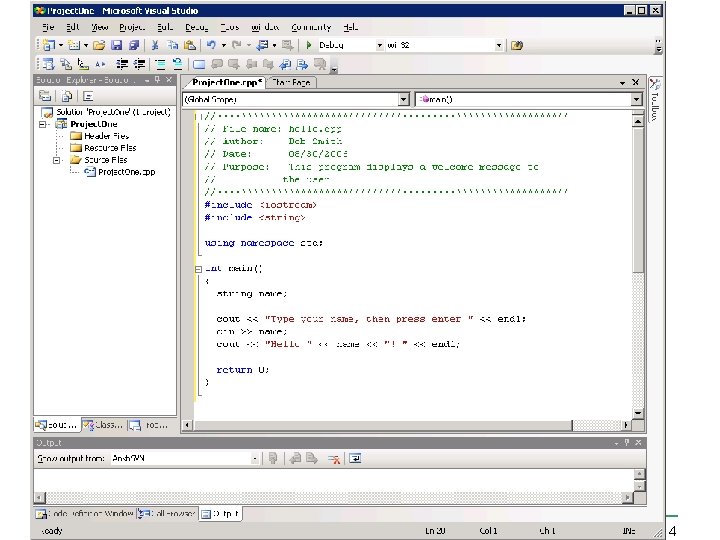720x540 pixels.
Task: Open the Win32 platform dropdown
Action: pyautogui.click(x=499, y=45)
